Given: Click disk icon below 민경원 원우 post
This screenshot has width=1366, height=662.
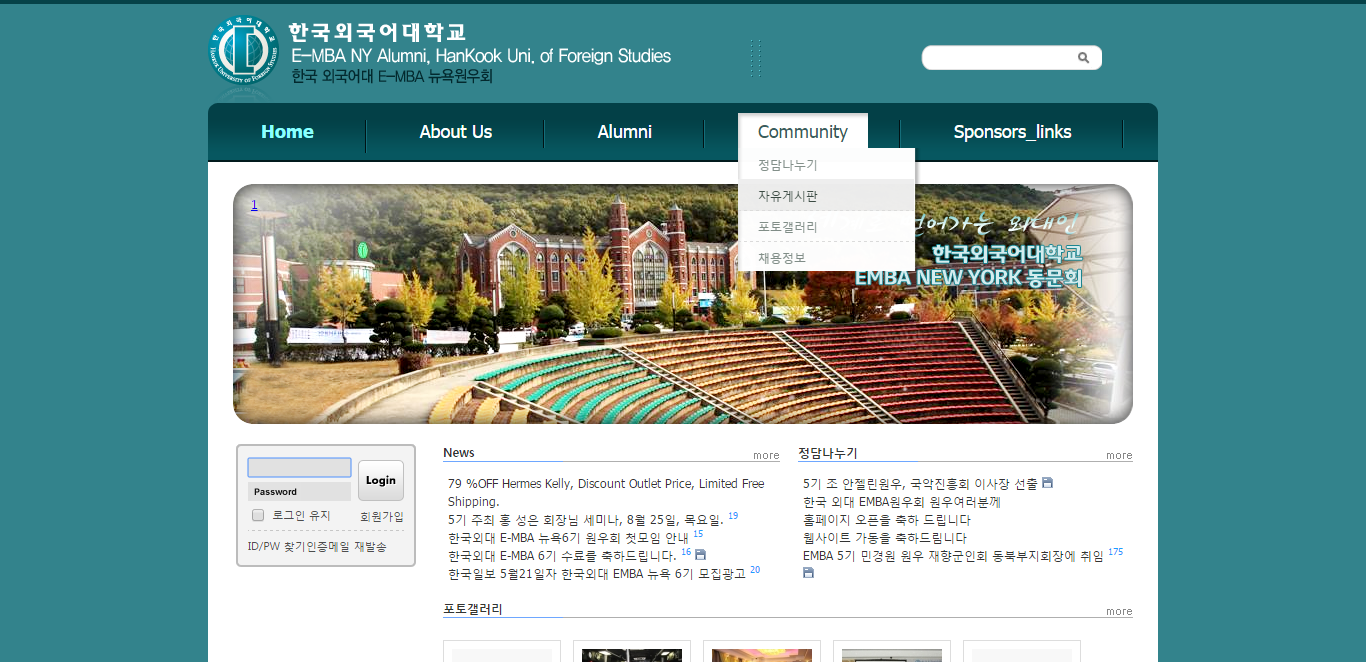Looking at the screenshot, I should pyautogui.click(x=808, y=573).
